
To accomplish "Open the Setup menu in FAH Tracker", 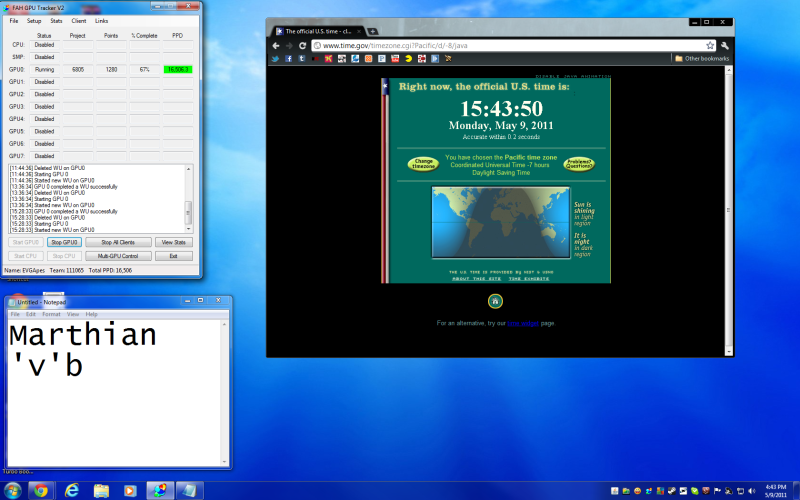I will [34, 21].
